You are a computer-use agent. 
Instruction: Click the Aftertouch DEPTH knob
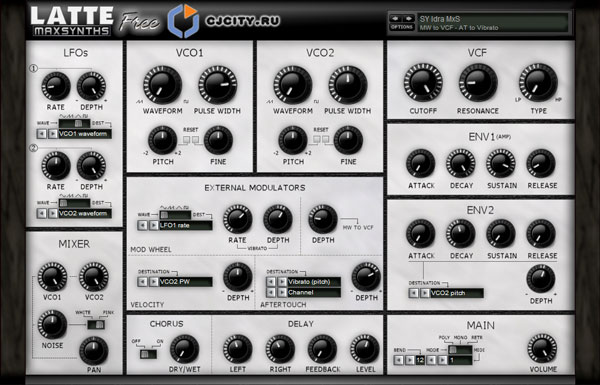point(366,277)
